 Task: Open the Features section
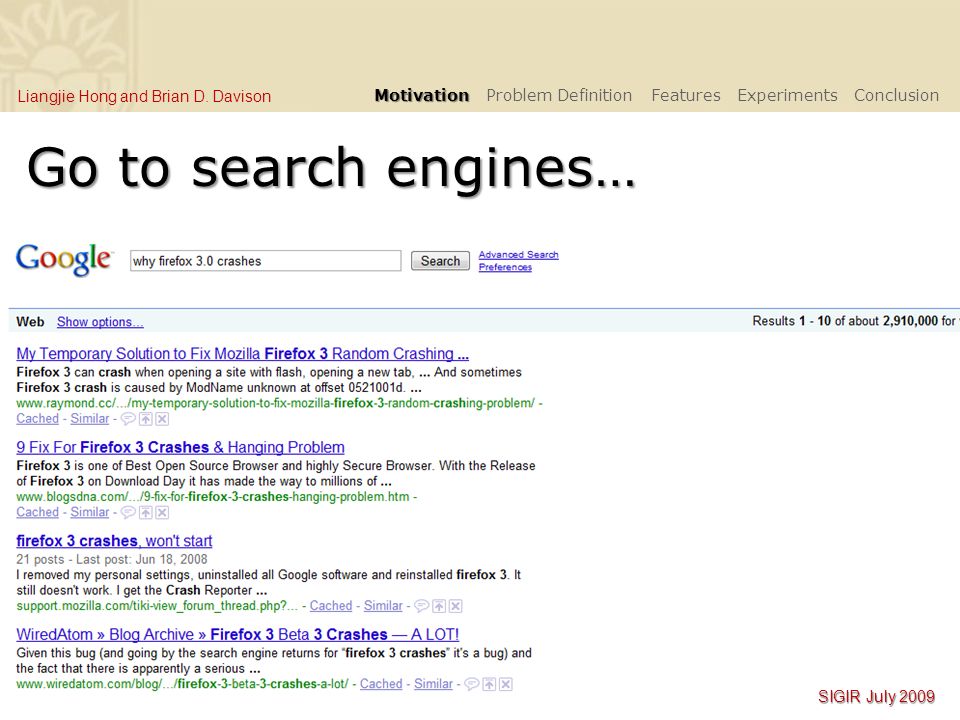(x=686, y=96)
